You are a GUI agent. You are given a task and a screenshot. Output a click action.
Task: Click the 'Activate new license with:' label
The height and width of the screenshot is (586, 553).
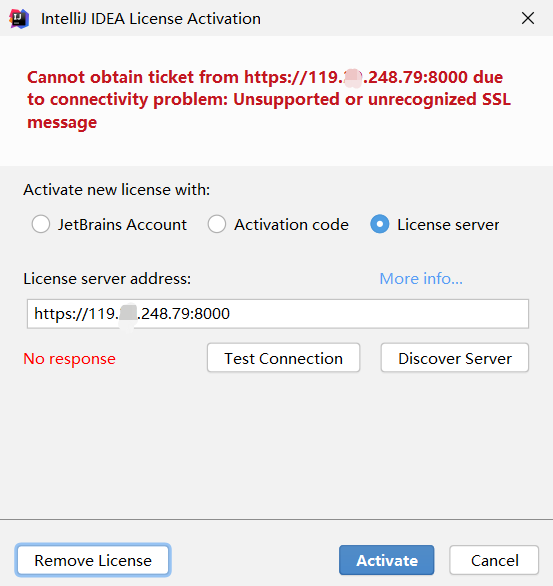tap(117, 190)
